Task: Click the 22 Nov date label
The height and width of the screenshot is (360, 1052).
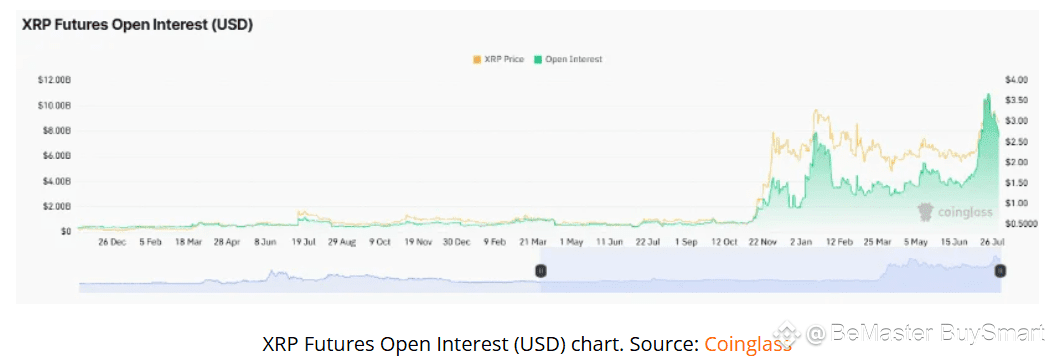Action: click(x=763, y=241)
